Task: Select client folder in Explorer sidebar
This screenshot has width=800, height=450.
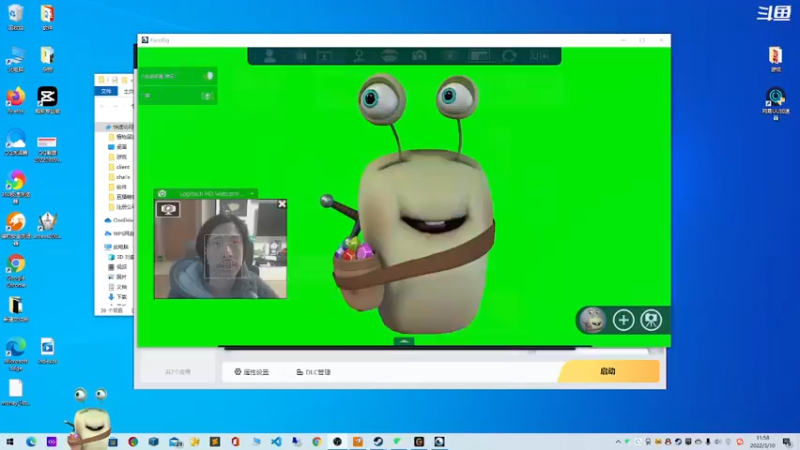Action: pos(119,167)
